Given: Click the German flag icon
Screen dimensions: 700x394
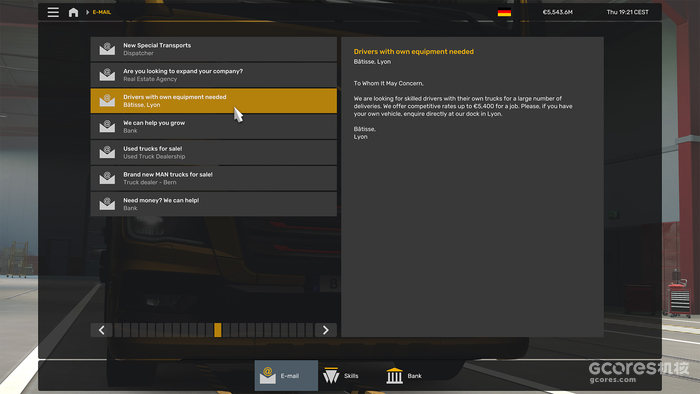Looking at the screenshot, I should coord(504,12).
